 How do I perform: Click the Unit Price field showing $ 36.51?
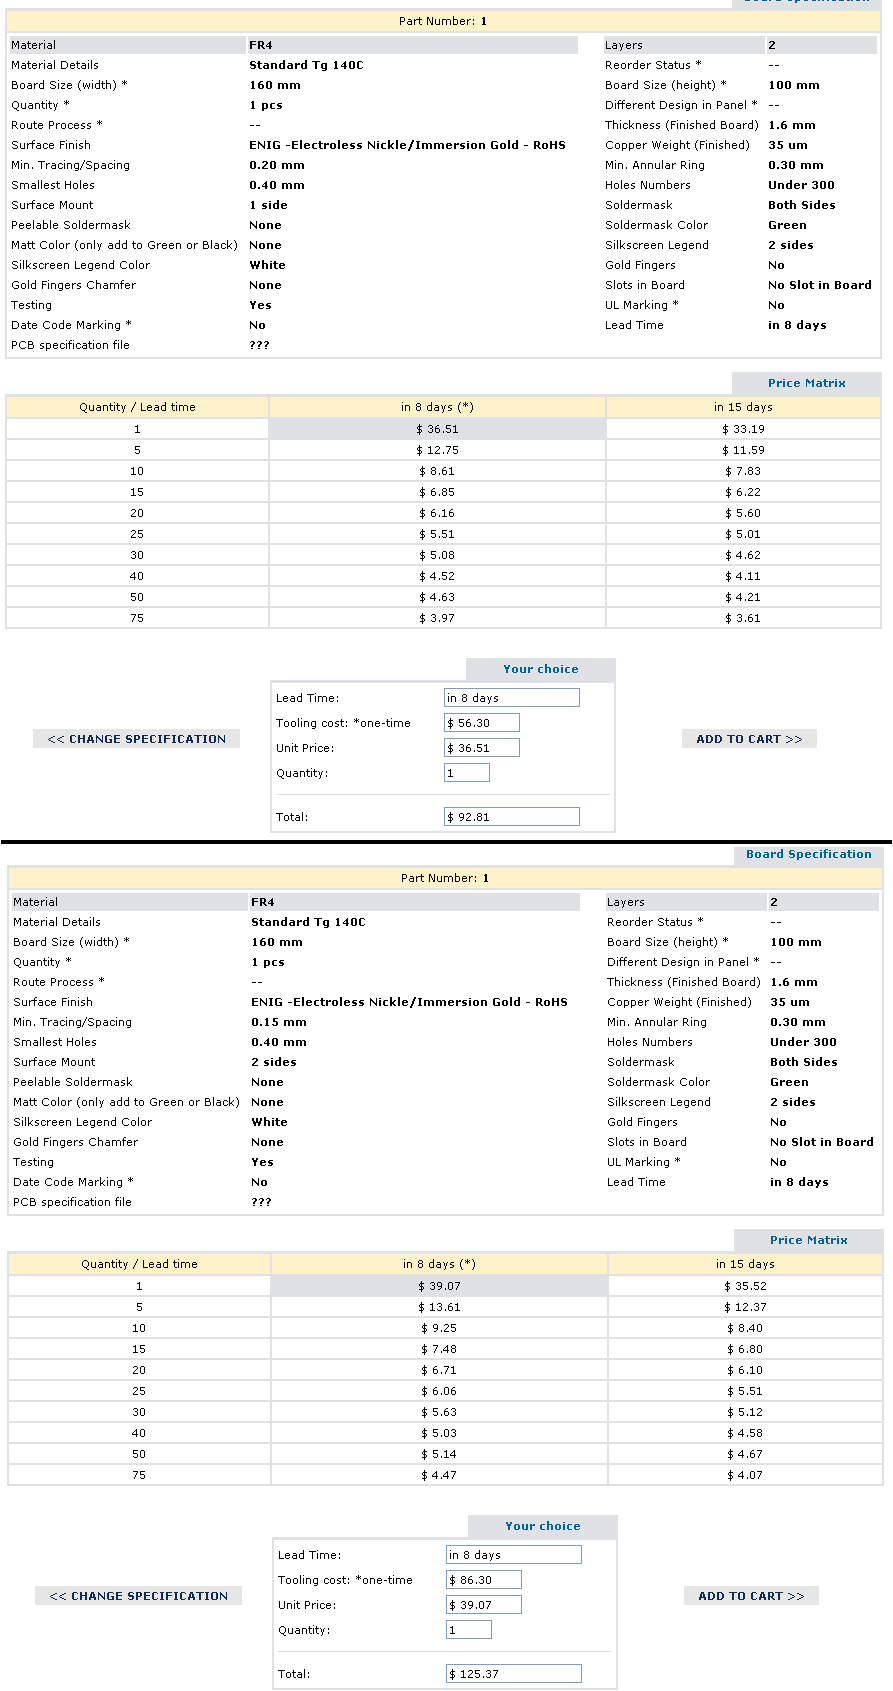pos(482,748)
